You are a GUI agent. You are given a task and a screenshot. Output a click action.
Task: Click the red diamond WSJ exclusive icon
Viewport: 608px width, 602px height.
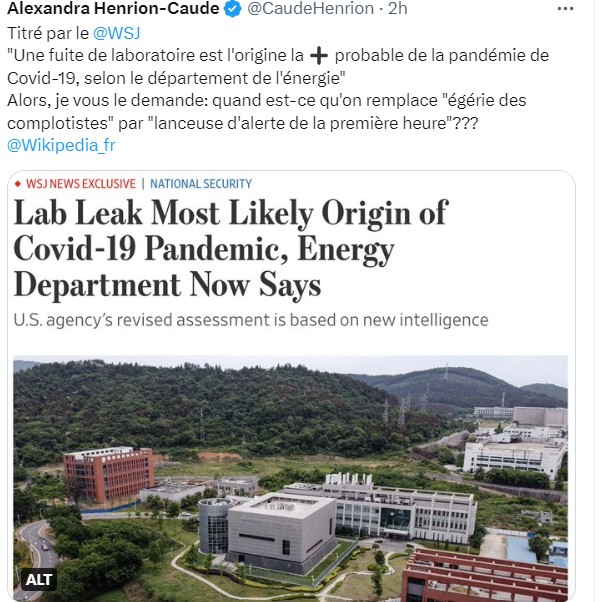(x=18, y=184)
